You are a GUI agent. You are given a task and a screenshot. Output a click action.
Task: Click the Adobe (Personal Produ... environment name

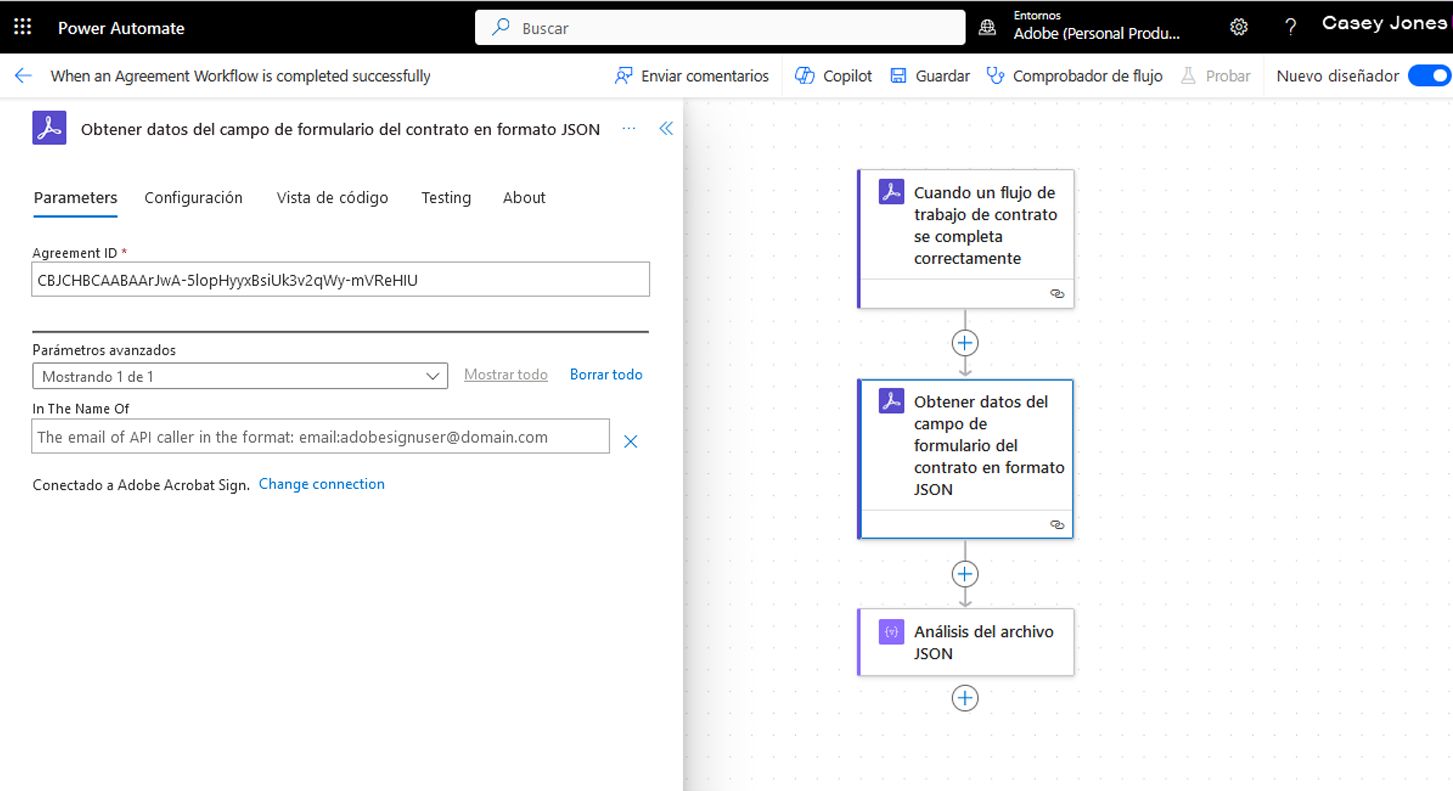[1097, 34]
